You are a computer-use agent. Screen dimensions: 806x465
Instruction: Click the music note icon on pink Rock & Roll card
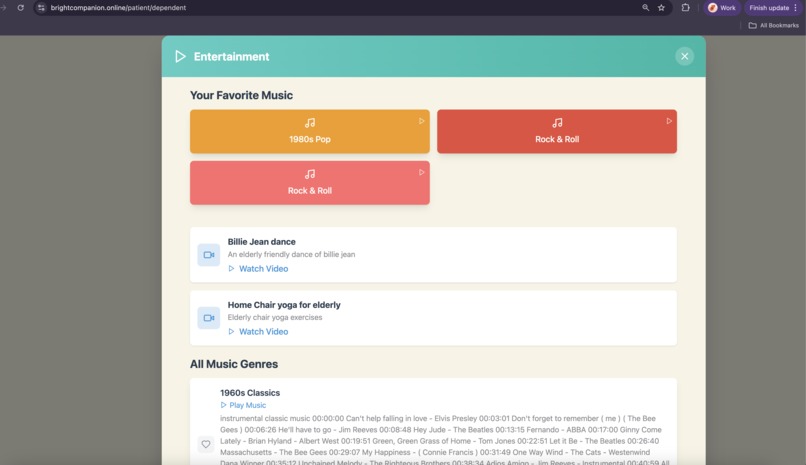tap(309, 174)
